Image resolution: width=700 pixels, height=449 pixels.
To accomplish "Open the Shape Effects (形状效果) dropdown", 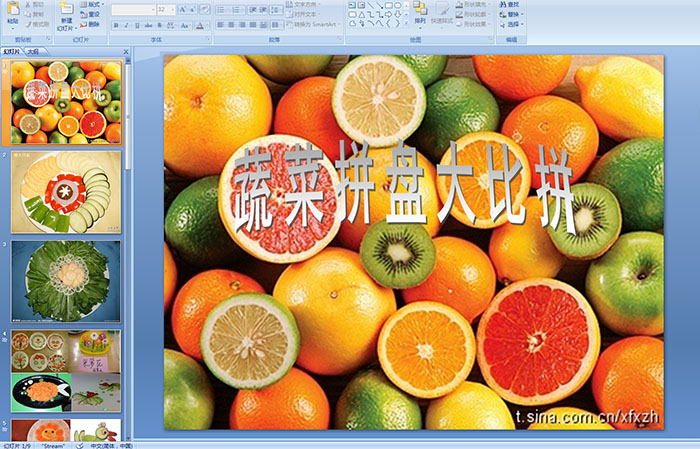I will tap(473, 24).
